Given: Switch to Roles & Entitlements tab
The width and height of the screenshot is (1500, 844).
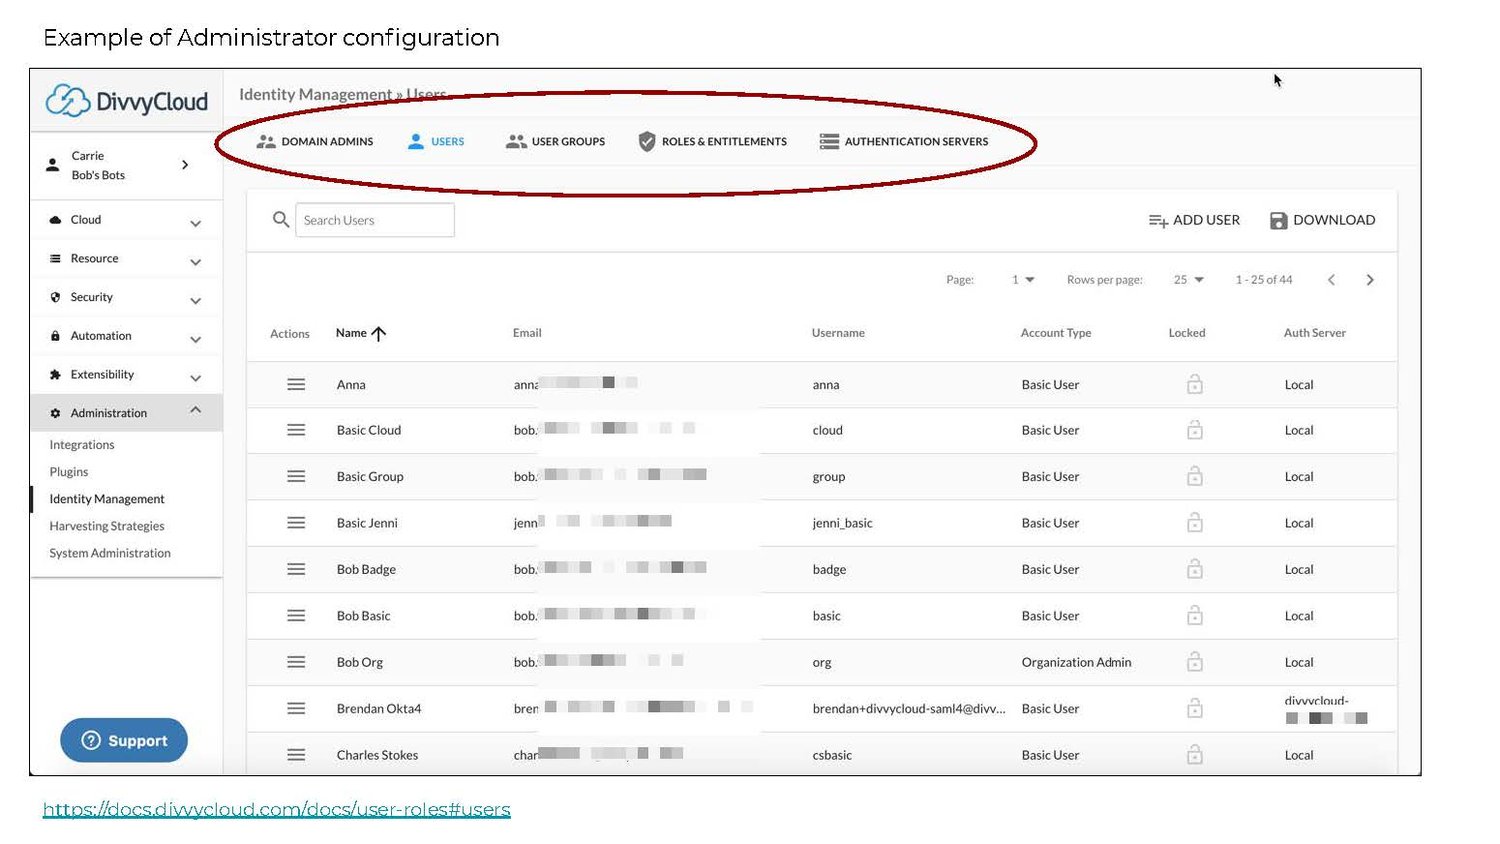Looking at the screenshot, I should (713, 142).
